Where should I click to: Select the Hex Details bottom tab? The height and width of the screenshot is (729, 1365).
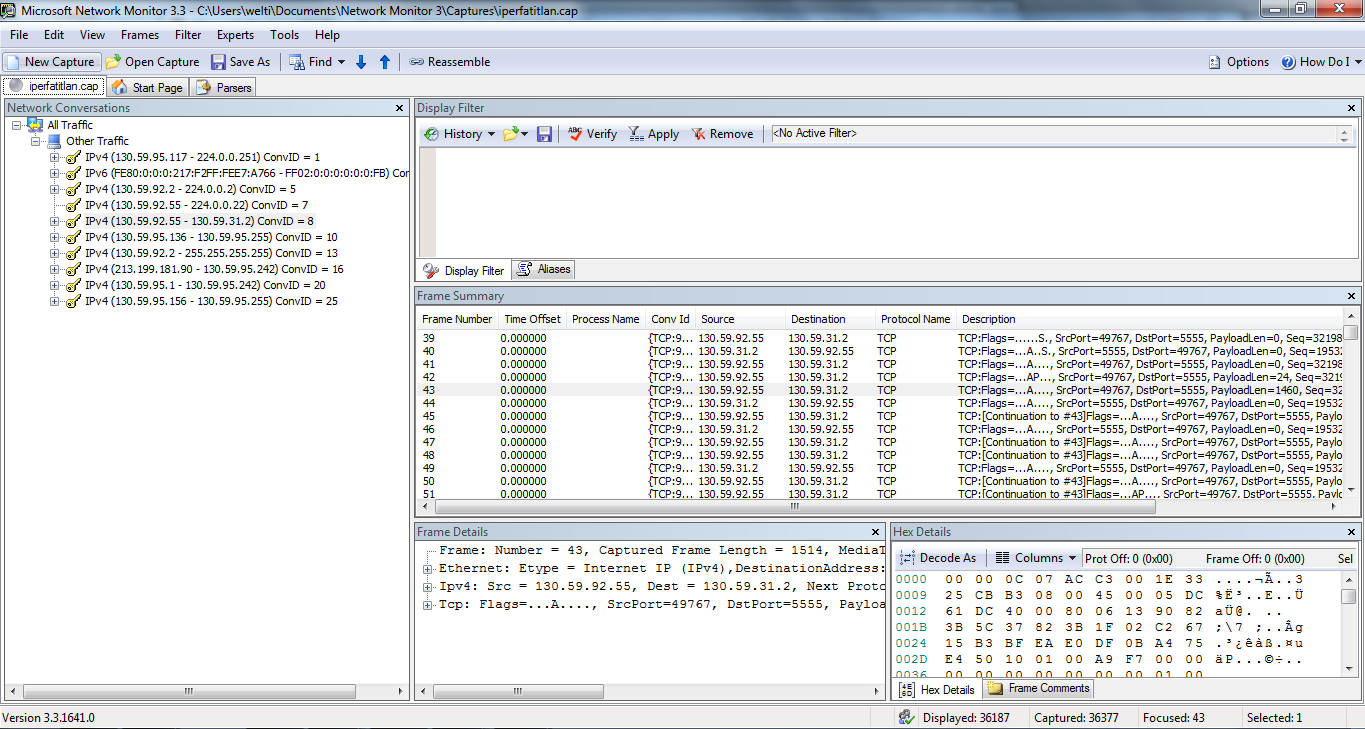(937, 689)
